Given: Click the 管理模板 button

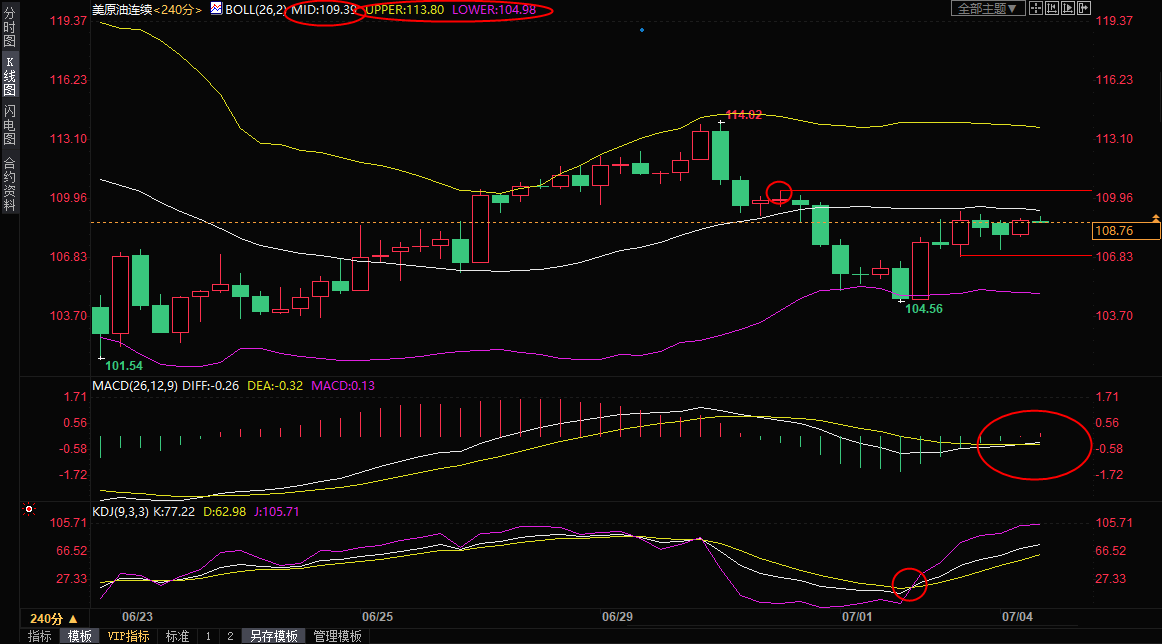Looking at the screenshot, I should tap(338, 636).
